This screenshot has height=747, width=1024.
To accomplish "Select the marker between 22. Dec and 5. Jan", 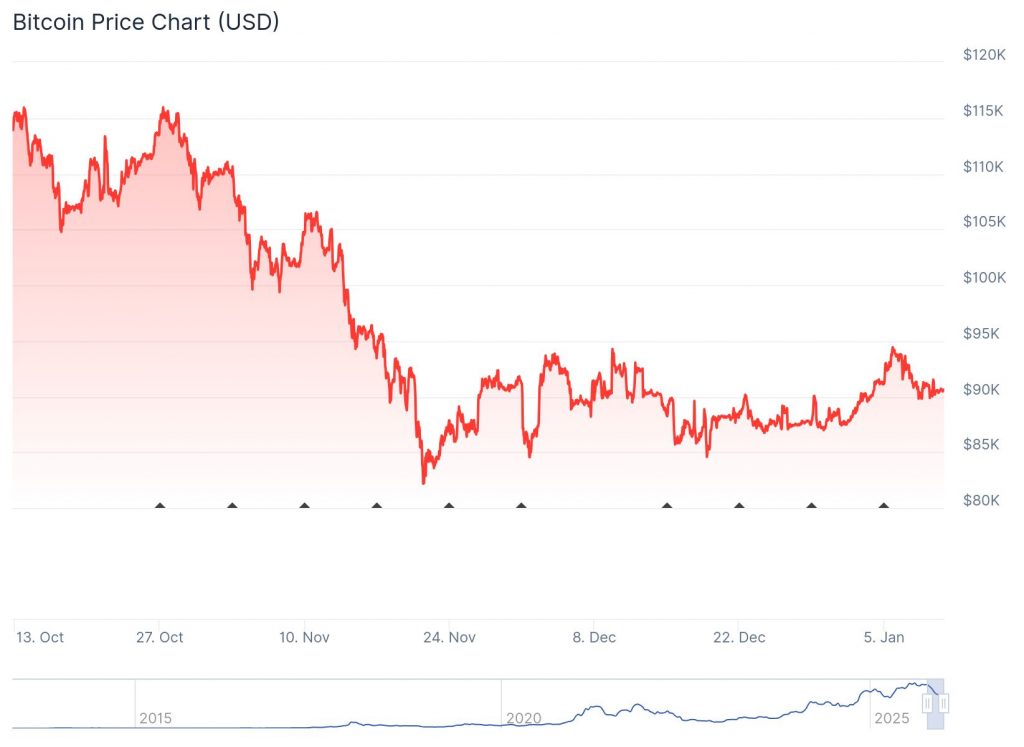I will coord(811,506).
